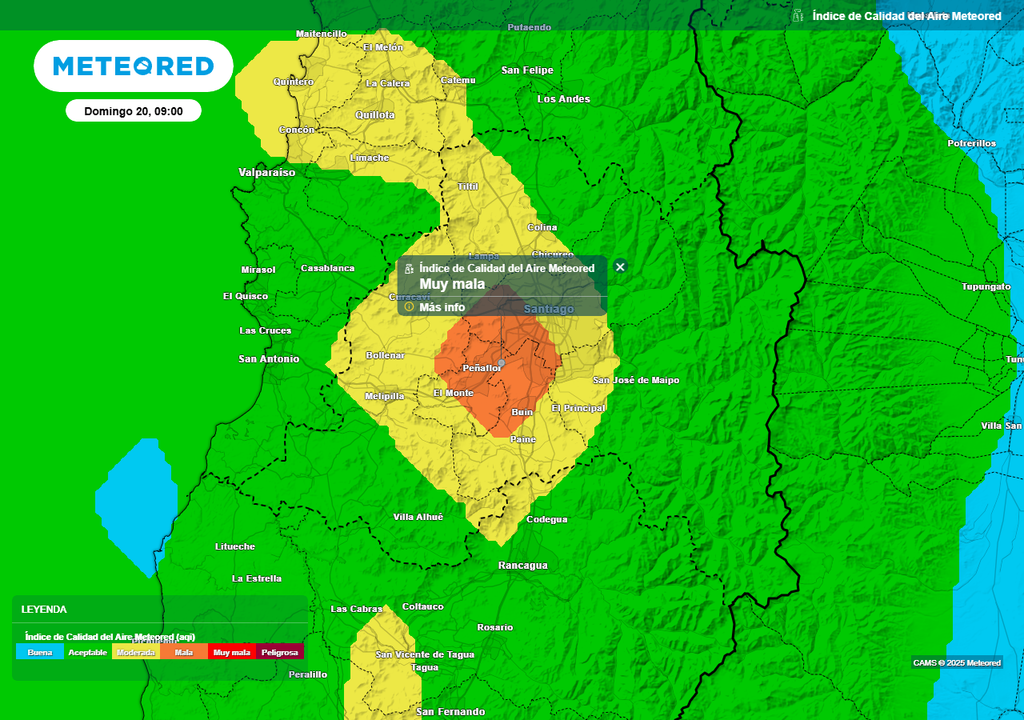Click the Quillota label
The image size is (1024, 720).
(375, 115)
